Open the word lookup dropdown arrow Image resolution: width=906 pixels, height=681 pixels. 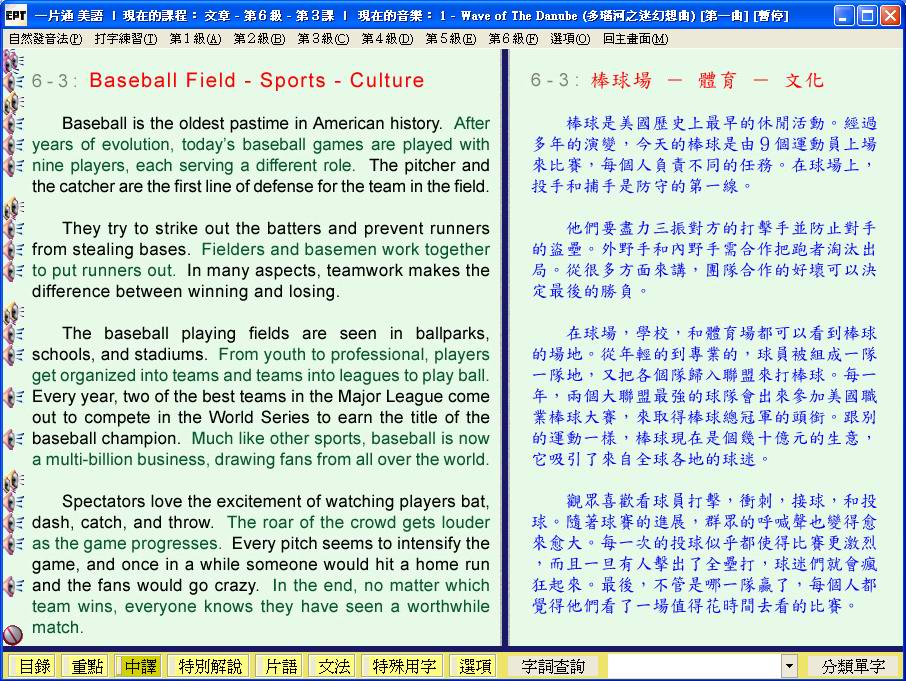click(789, 666)
